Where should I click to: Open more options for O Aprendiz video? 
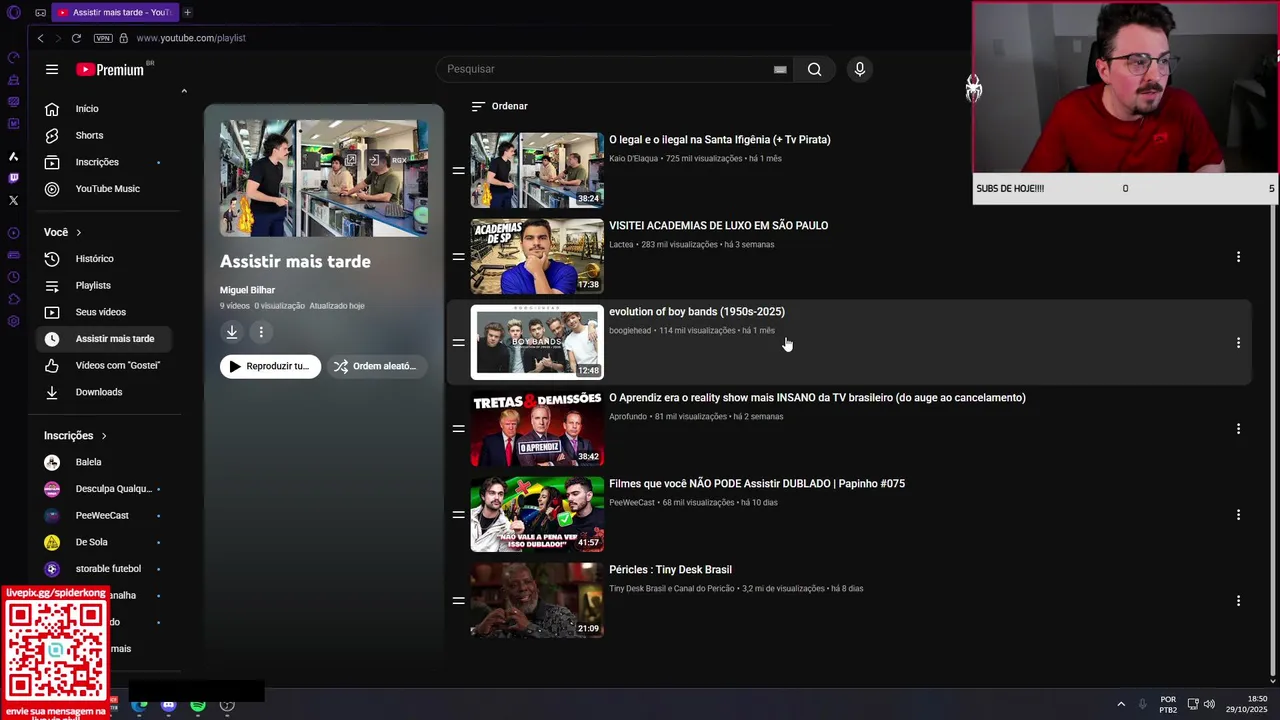(1238, 429)
